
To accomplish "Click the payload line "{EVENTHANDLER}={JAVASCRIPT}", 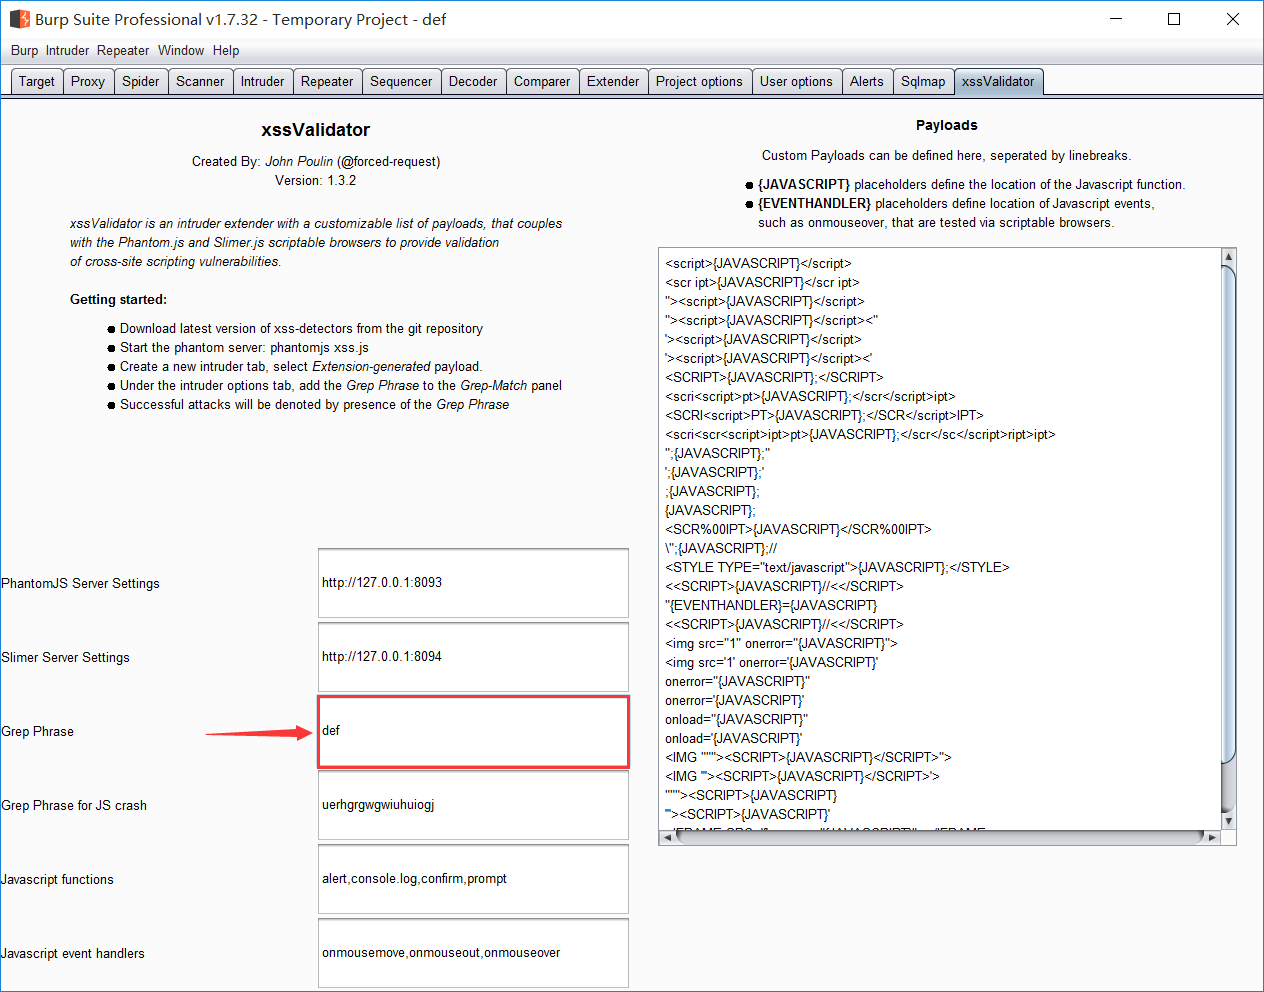I will point(771,605).
